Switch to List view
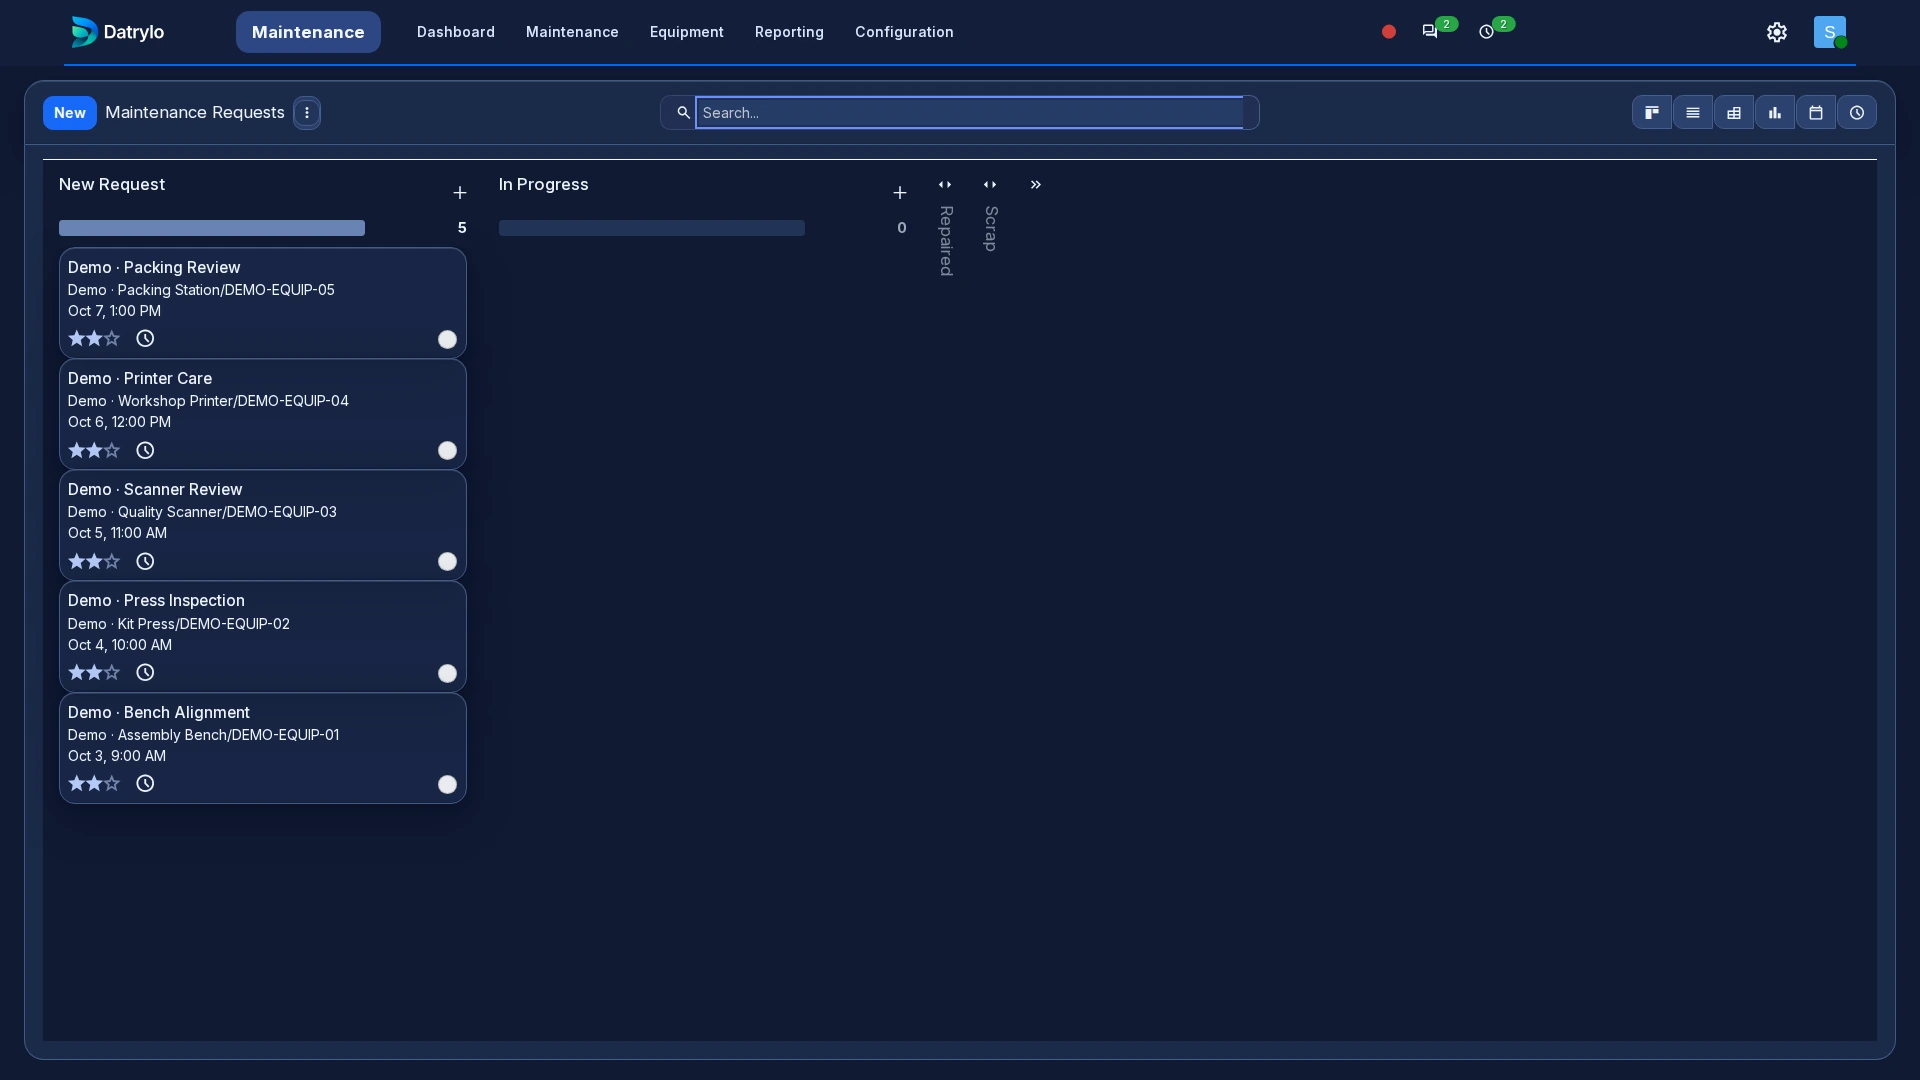1920x1080 pixels. coord(1693,113)
